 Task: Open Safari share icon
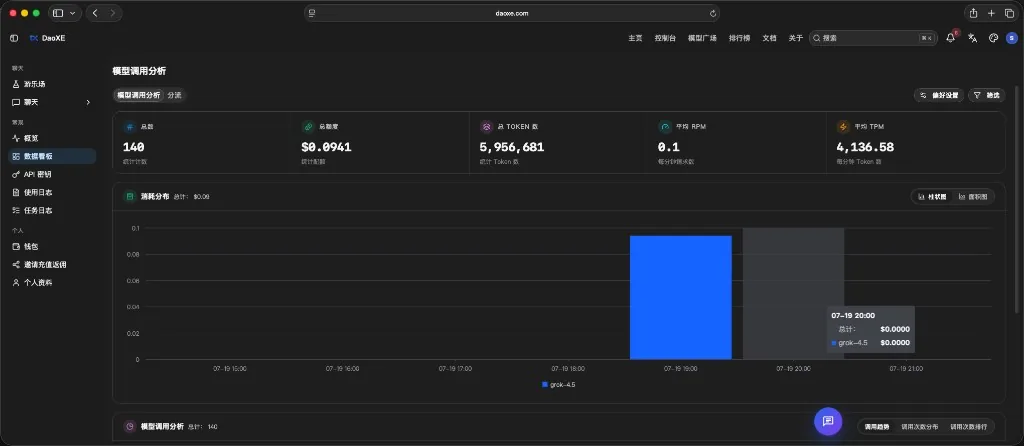click(x=973, y=13)
